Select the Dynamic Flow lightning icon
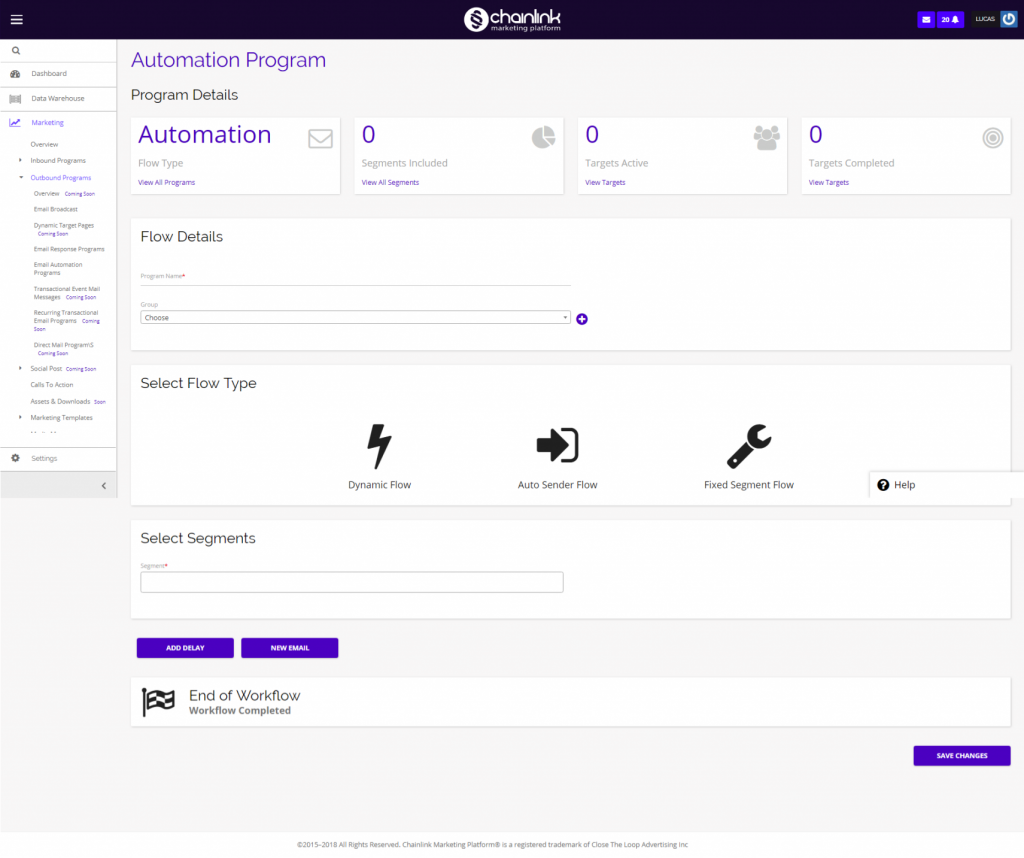This screenshot has width=1024, height=858. pos(379,445)
